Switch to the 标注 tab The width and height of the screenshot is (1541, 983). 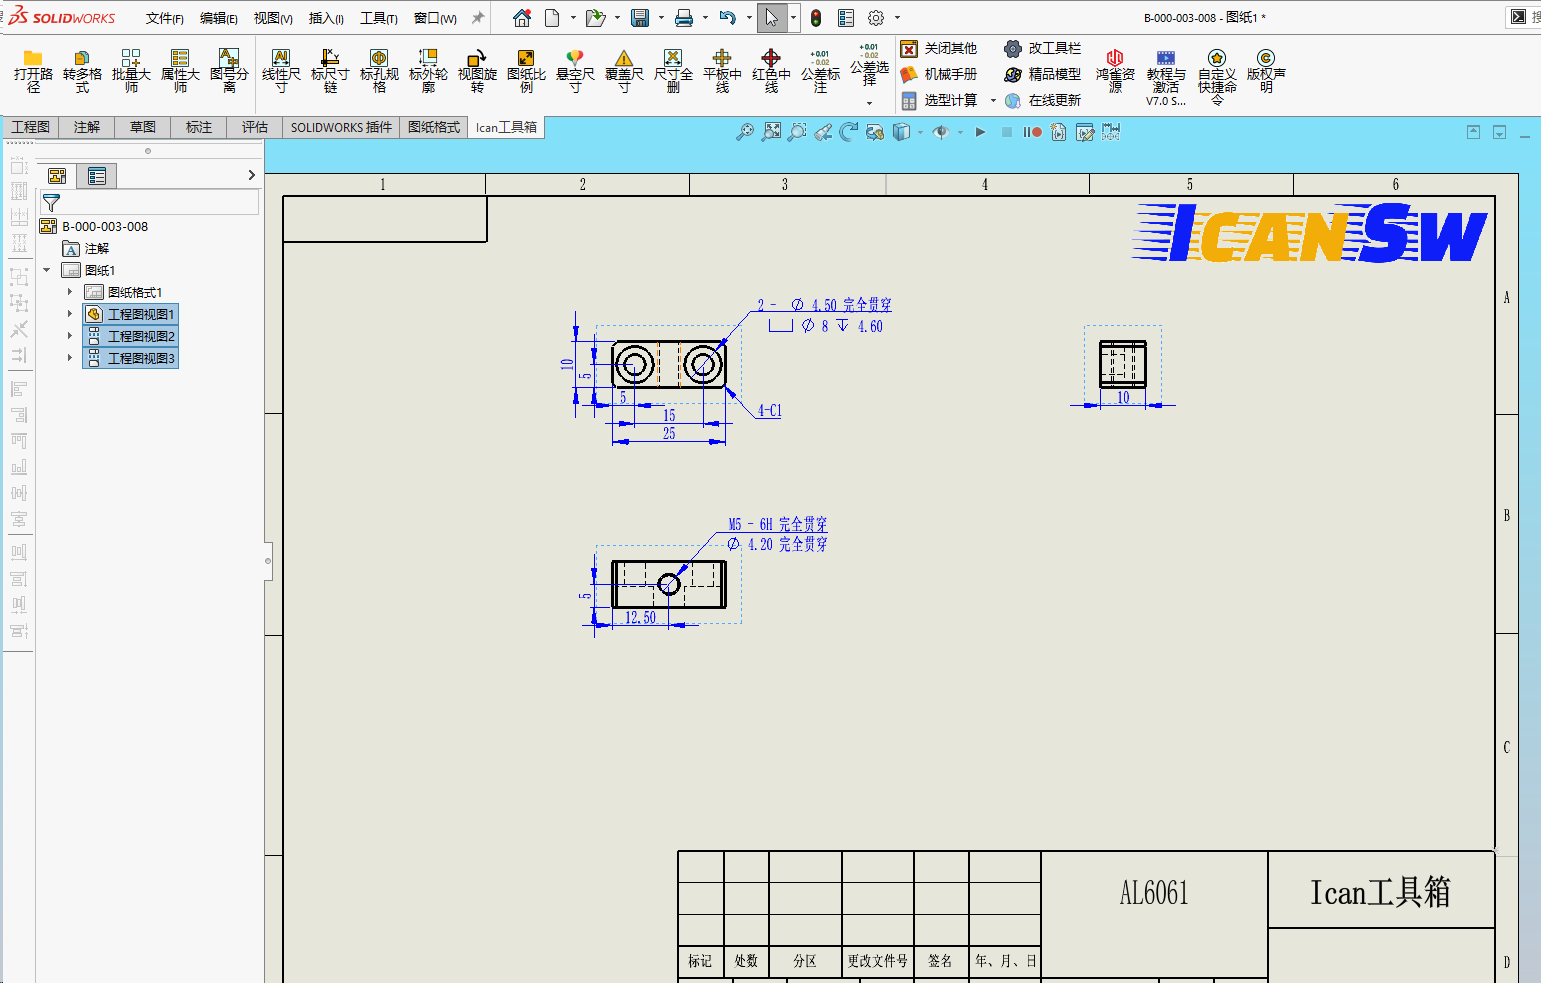click(199, 127)
